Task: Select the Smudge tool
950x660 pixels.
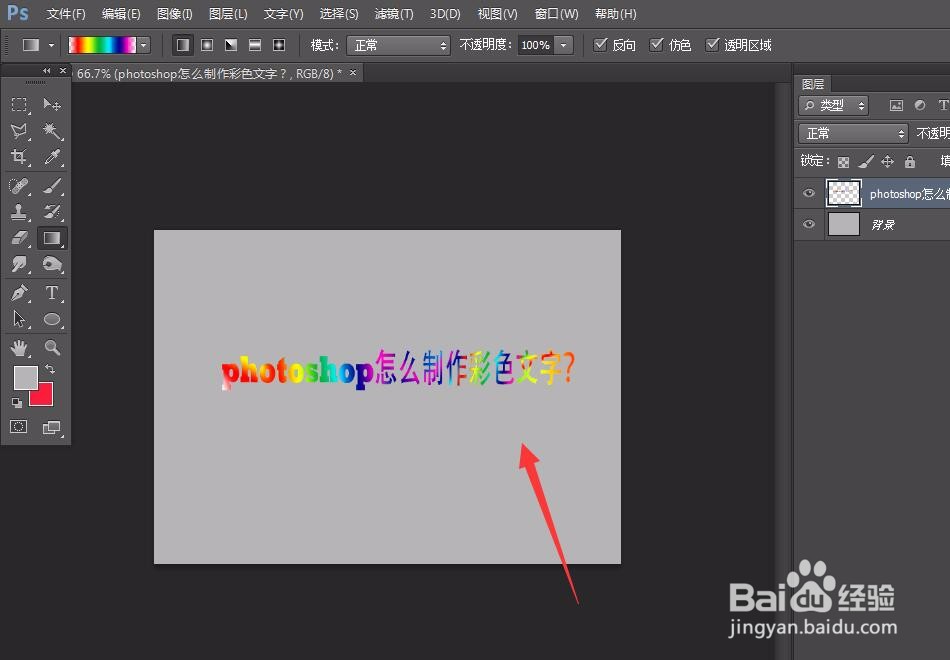Action: pyautogui.click(x=19, y=264)
